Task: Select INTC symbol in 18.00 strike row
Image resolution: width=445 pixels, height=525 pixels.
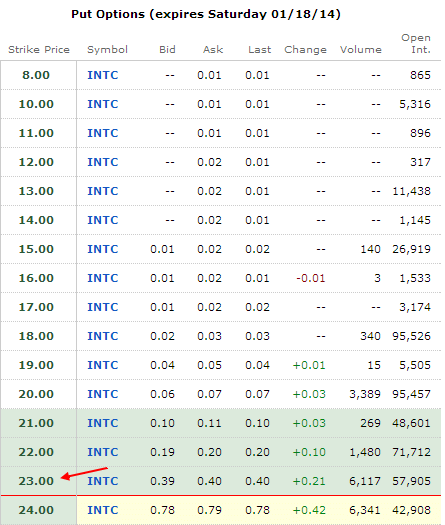Action: [x=102, y=336]
